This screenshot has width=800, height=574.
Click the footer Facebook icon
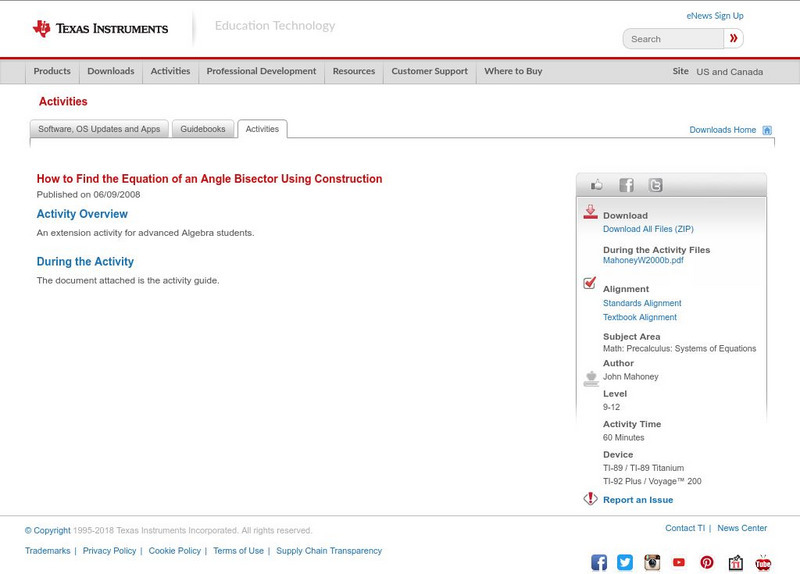tap(599, 562)
